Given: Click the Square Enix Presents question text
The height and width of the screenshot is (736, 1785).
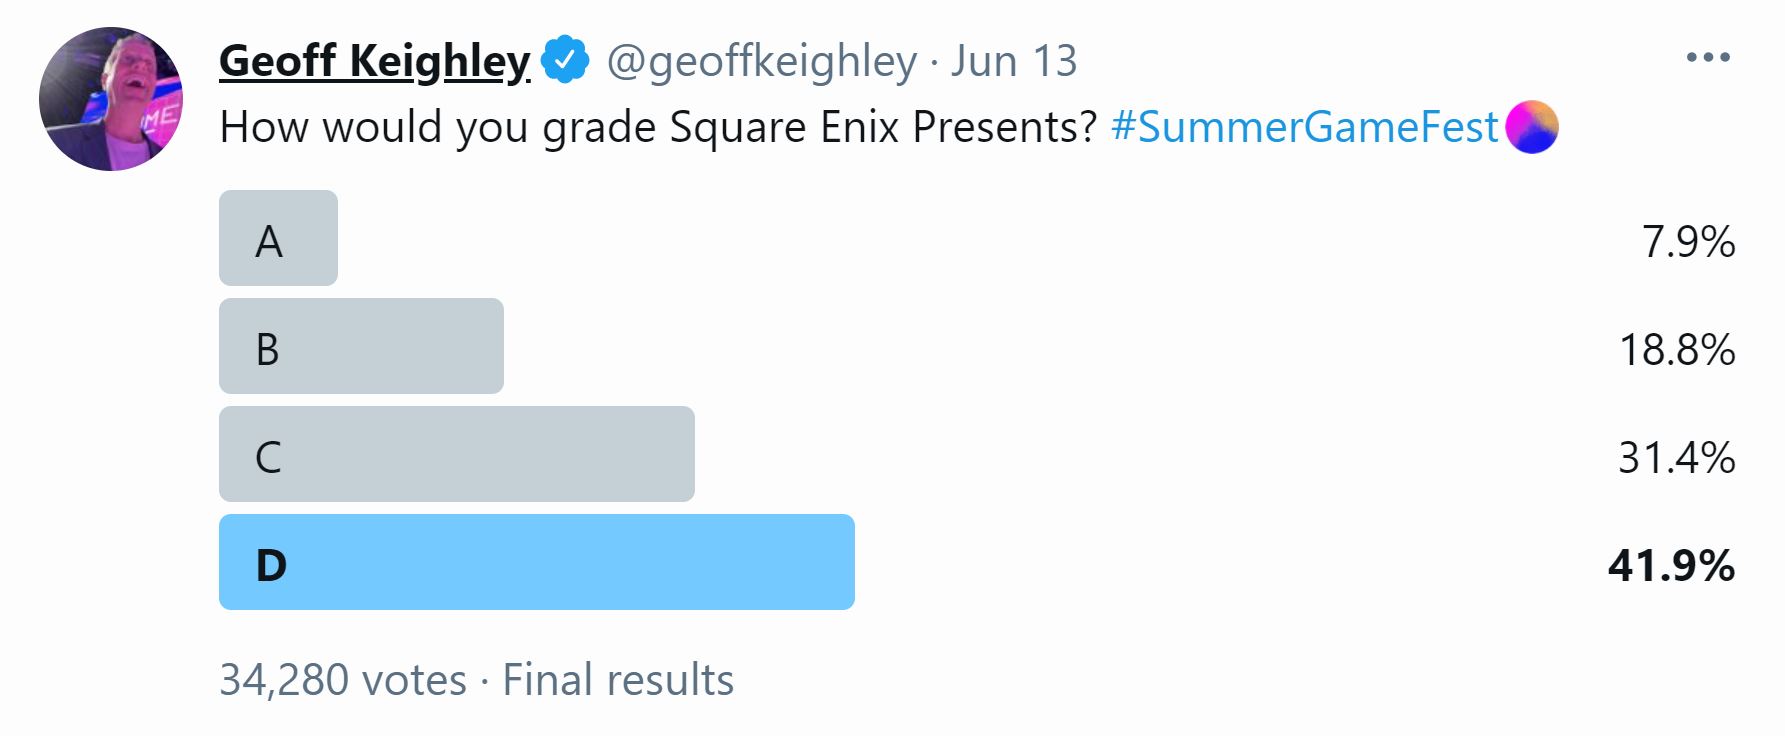Looking at the screenshot, I should (x=658, y=127).
